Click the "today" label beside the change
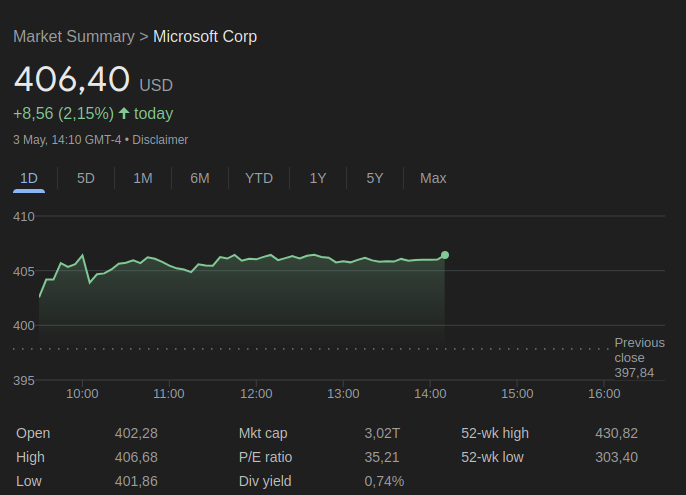This screenshot has height=495, width=686. pyautogui.click(x=154, y=114)
